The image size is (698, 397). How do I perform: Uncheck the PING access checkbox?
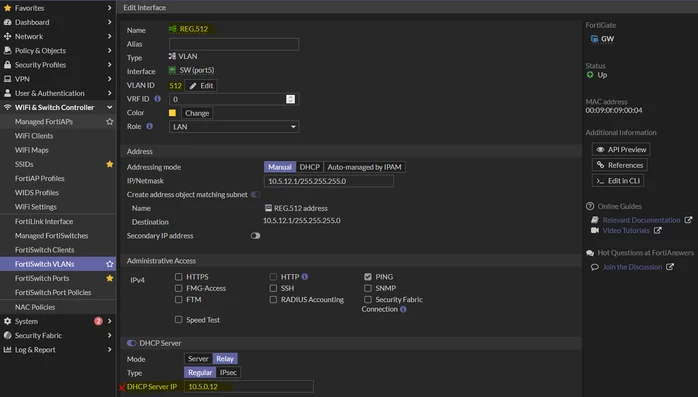coord(368,277)
